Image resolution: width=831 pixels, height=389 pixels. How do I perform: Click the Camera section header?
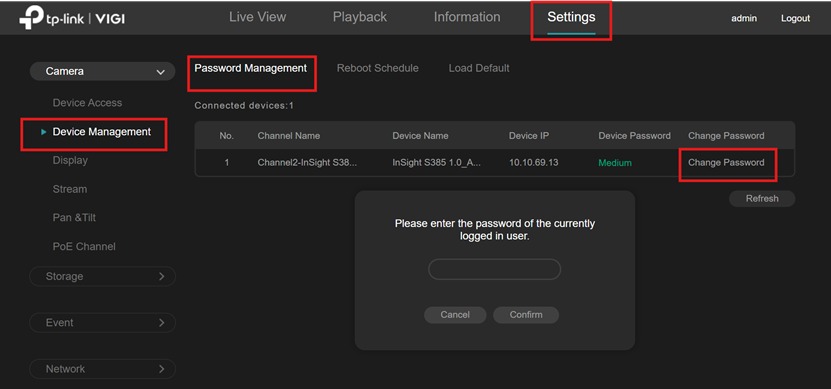[102, 71]
